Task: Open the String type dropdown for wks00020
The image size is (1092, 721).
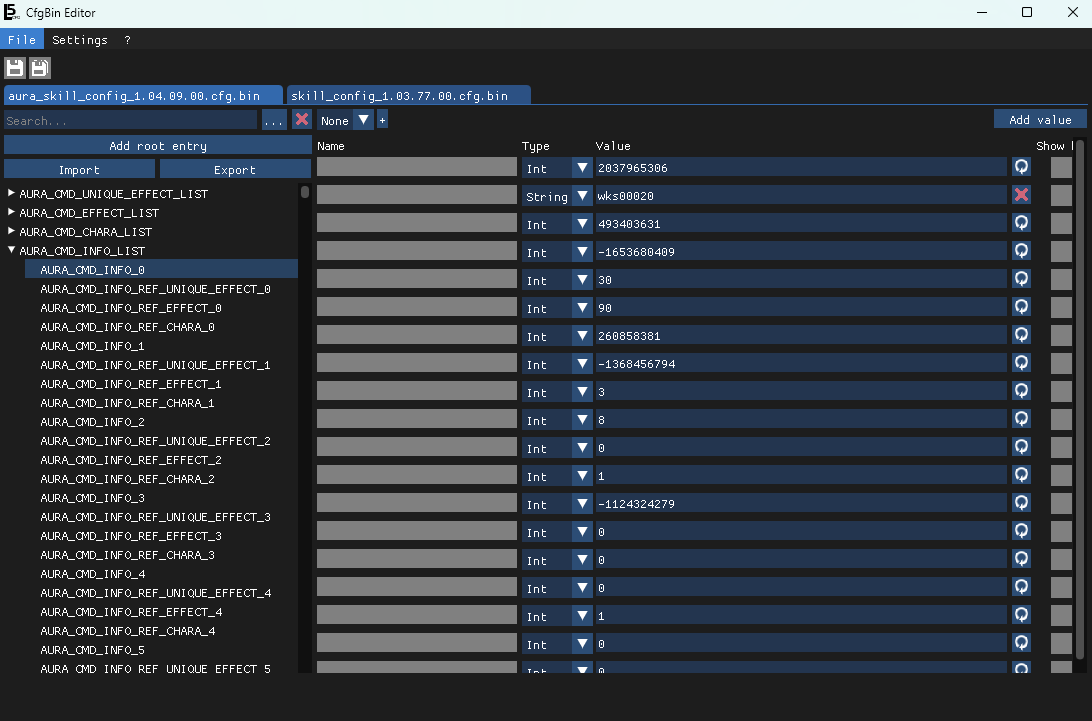Action: [x=582, y=196]
